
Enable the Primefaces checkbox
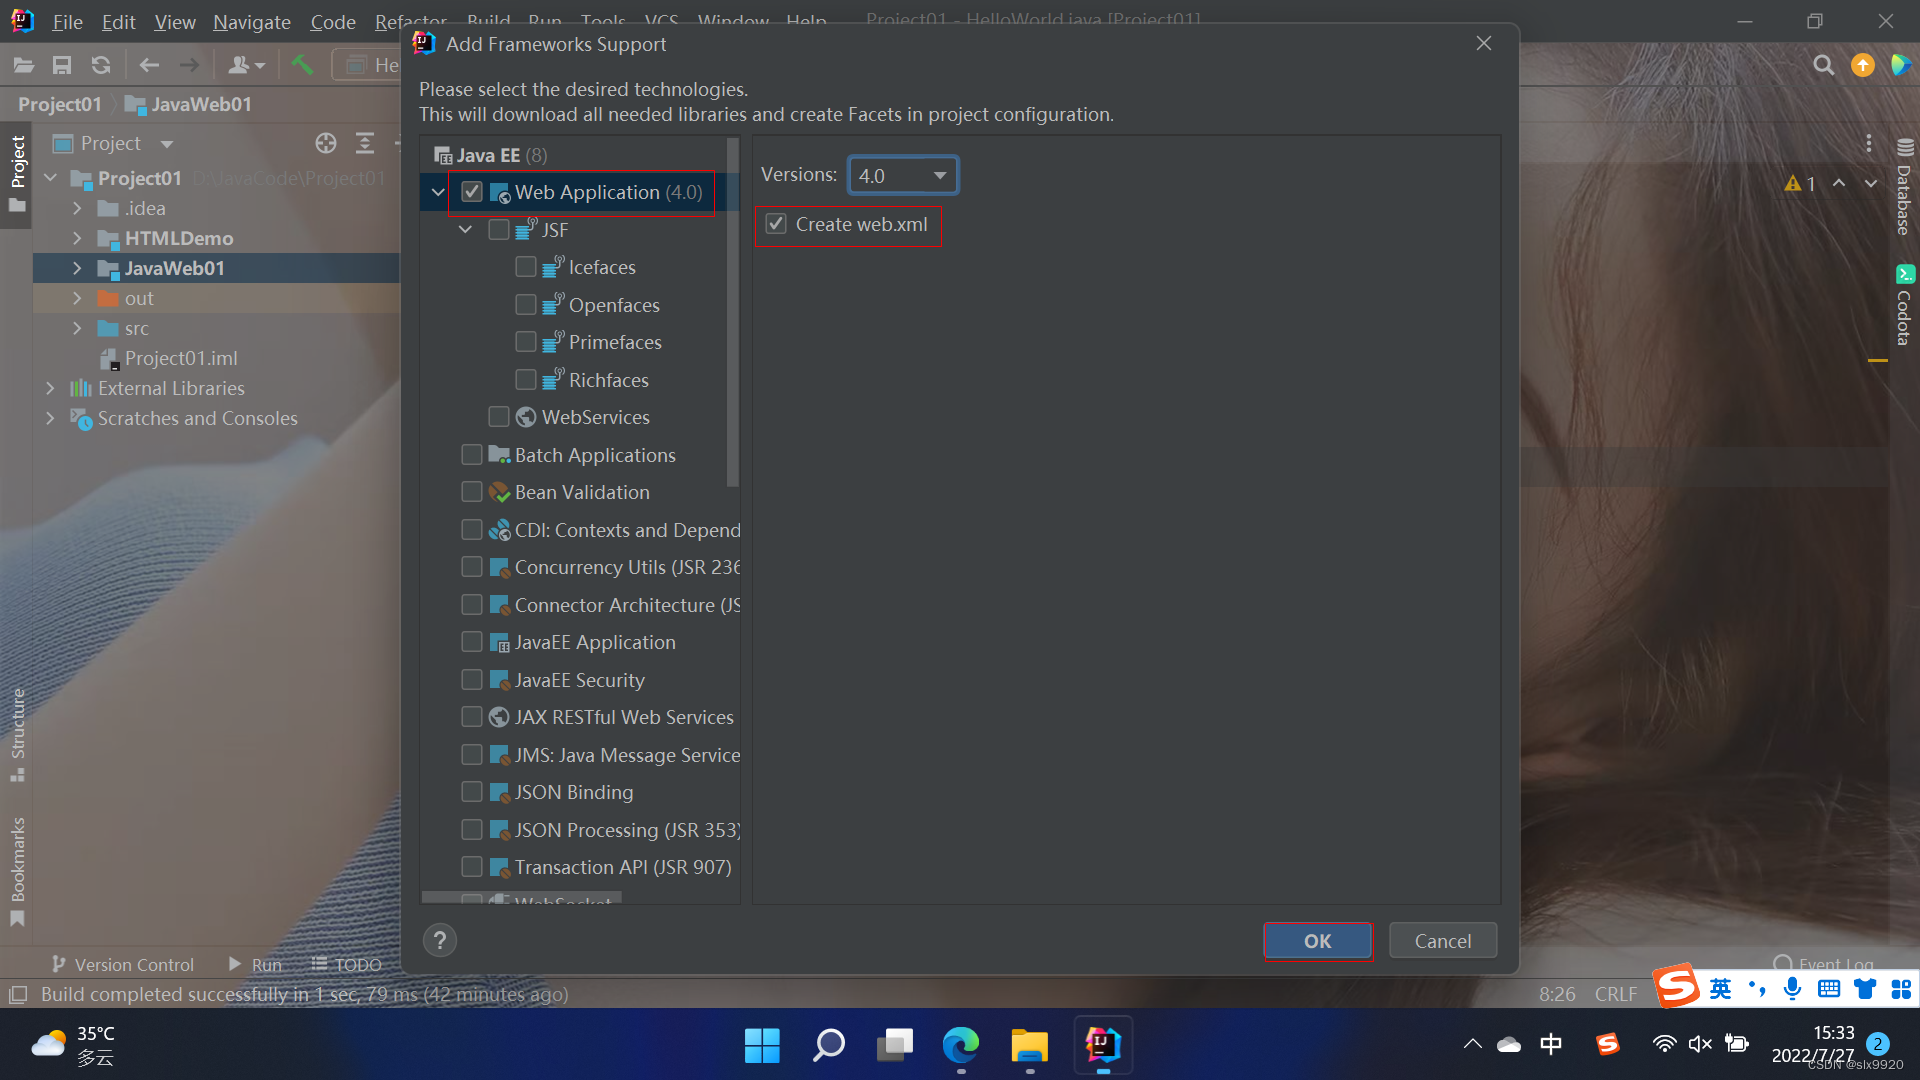click(526, 342)
